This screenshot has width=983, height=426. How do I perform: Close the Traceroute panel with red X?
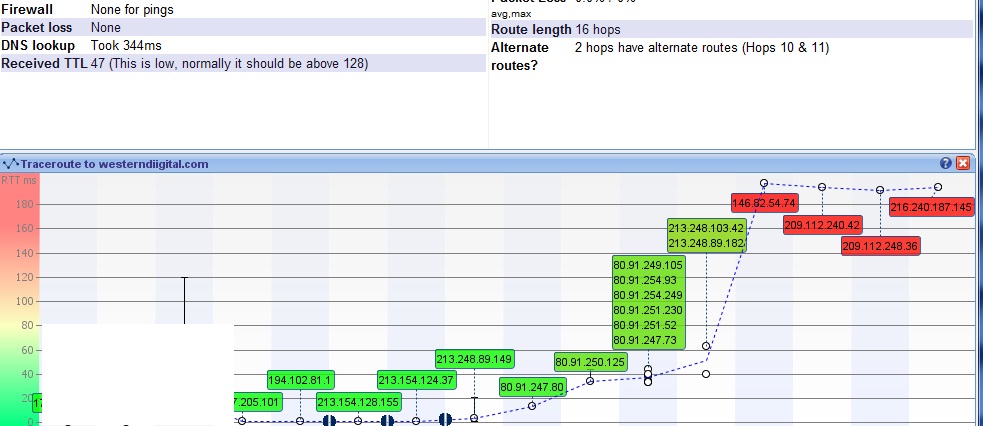963,163
